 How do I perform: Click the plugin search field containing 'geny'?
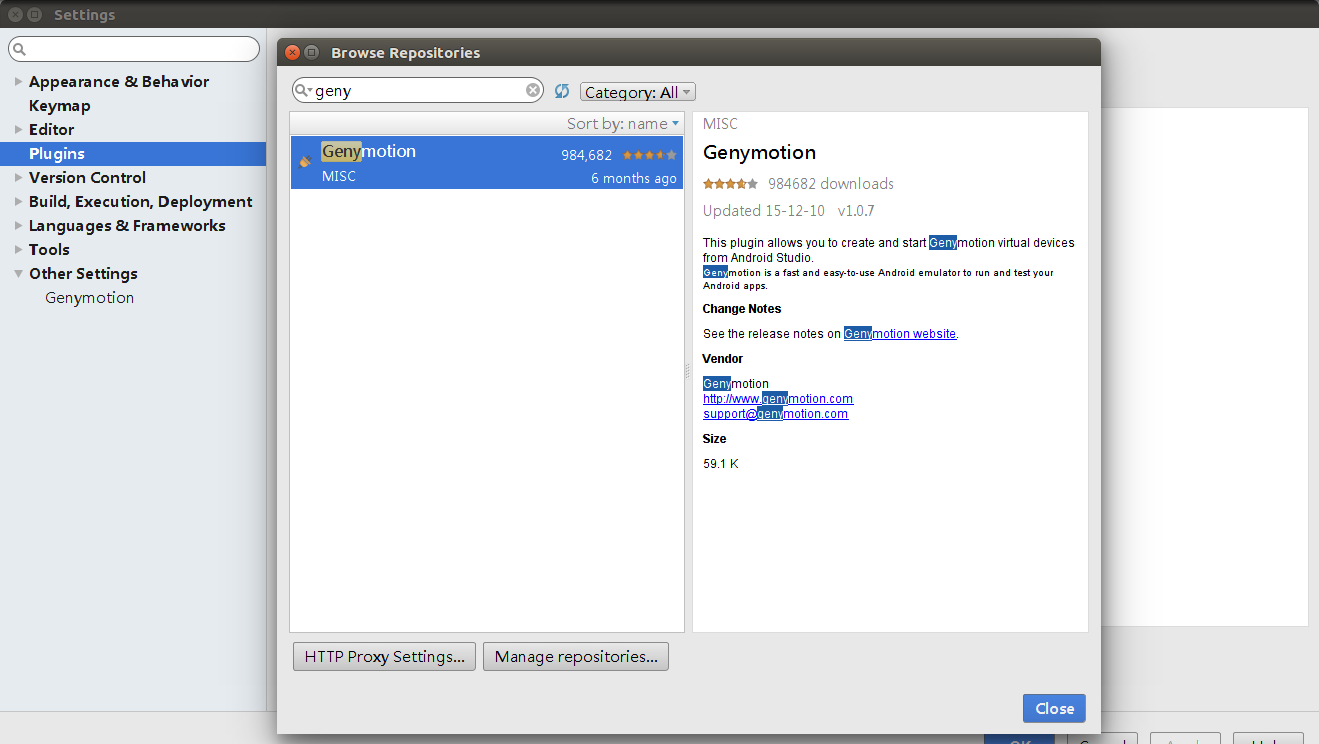pyautogui.click(x=418, y=91)
